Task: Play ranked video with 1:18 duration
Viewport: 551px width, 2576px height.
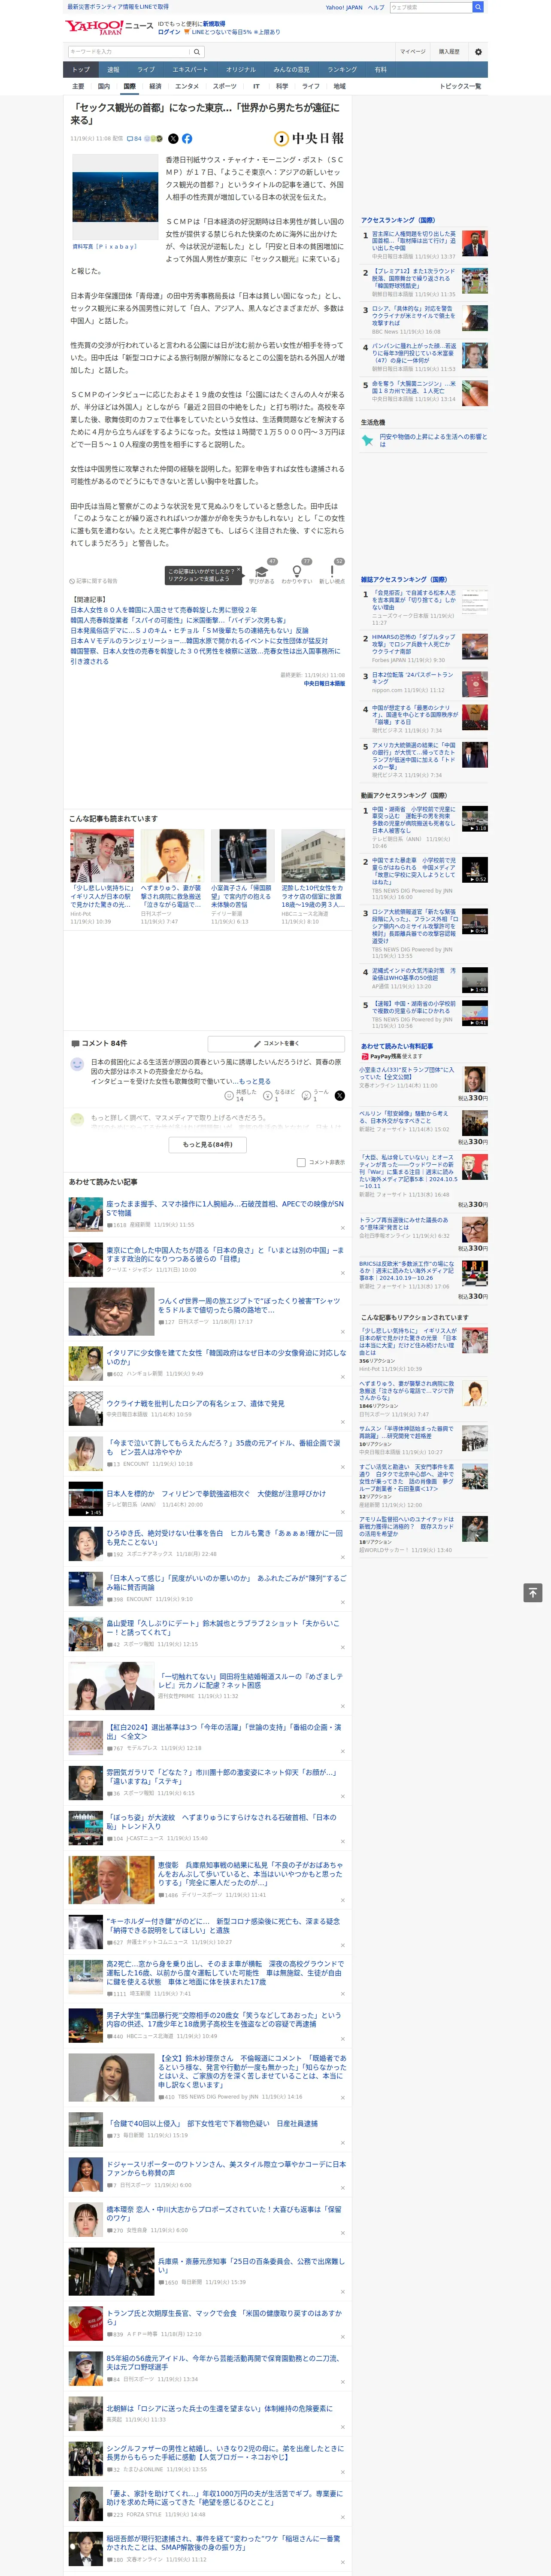Action: (x=475, y=819)
